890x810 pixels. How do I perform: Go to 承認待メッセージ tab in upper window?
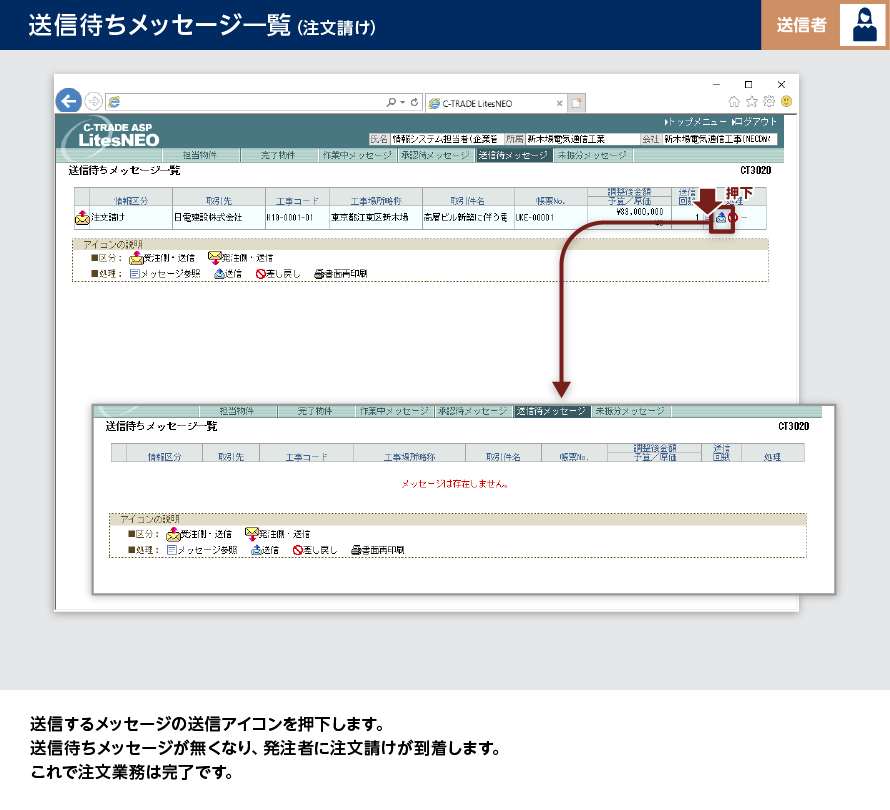point(435,155)
